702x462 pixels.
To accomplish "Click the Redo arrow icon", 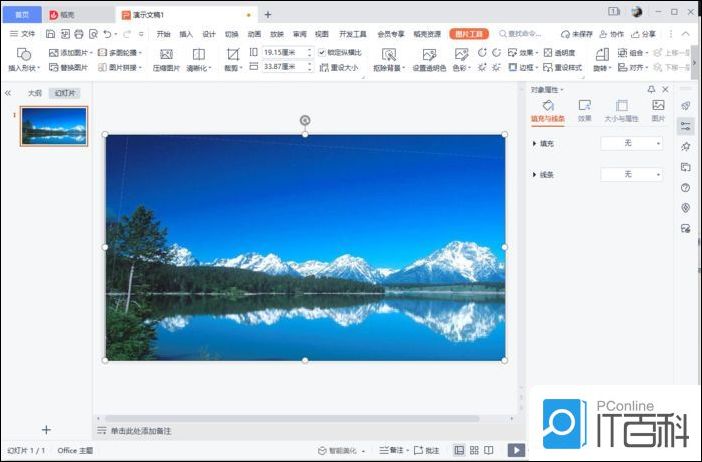I will tap(127, 34).
